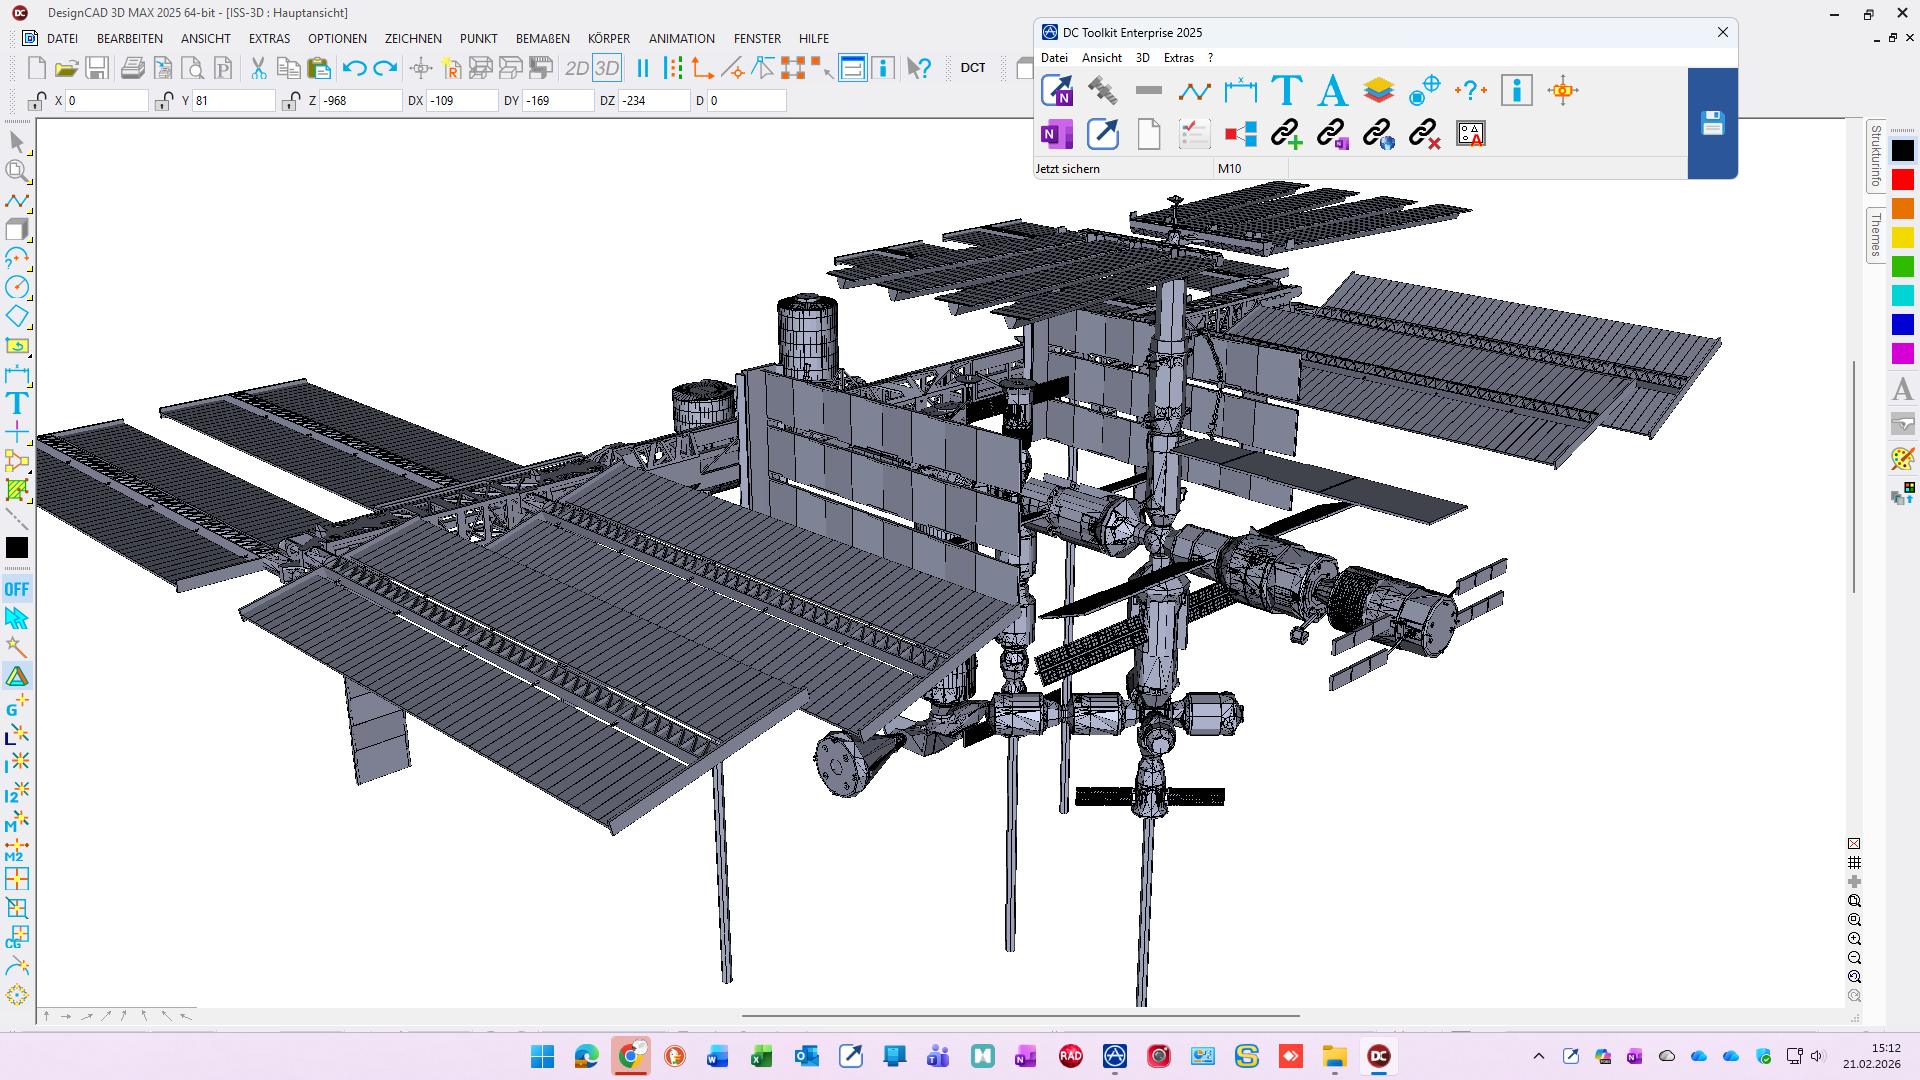Image resolution: width=1920 pixels, height=1080 pixels.
Task: Open the KÖRPER menu
Action: 608,39
